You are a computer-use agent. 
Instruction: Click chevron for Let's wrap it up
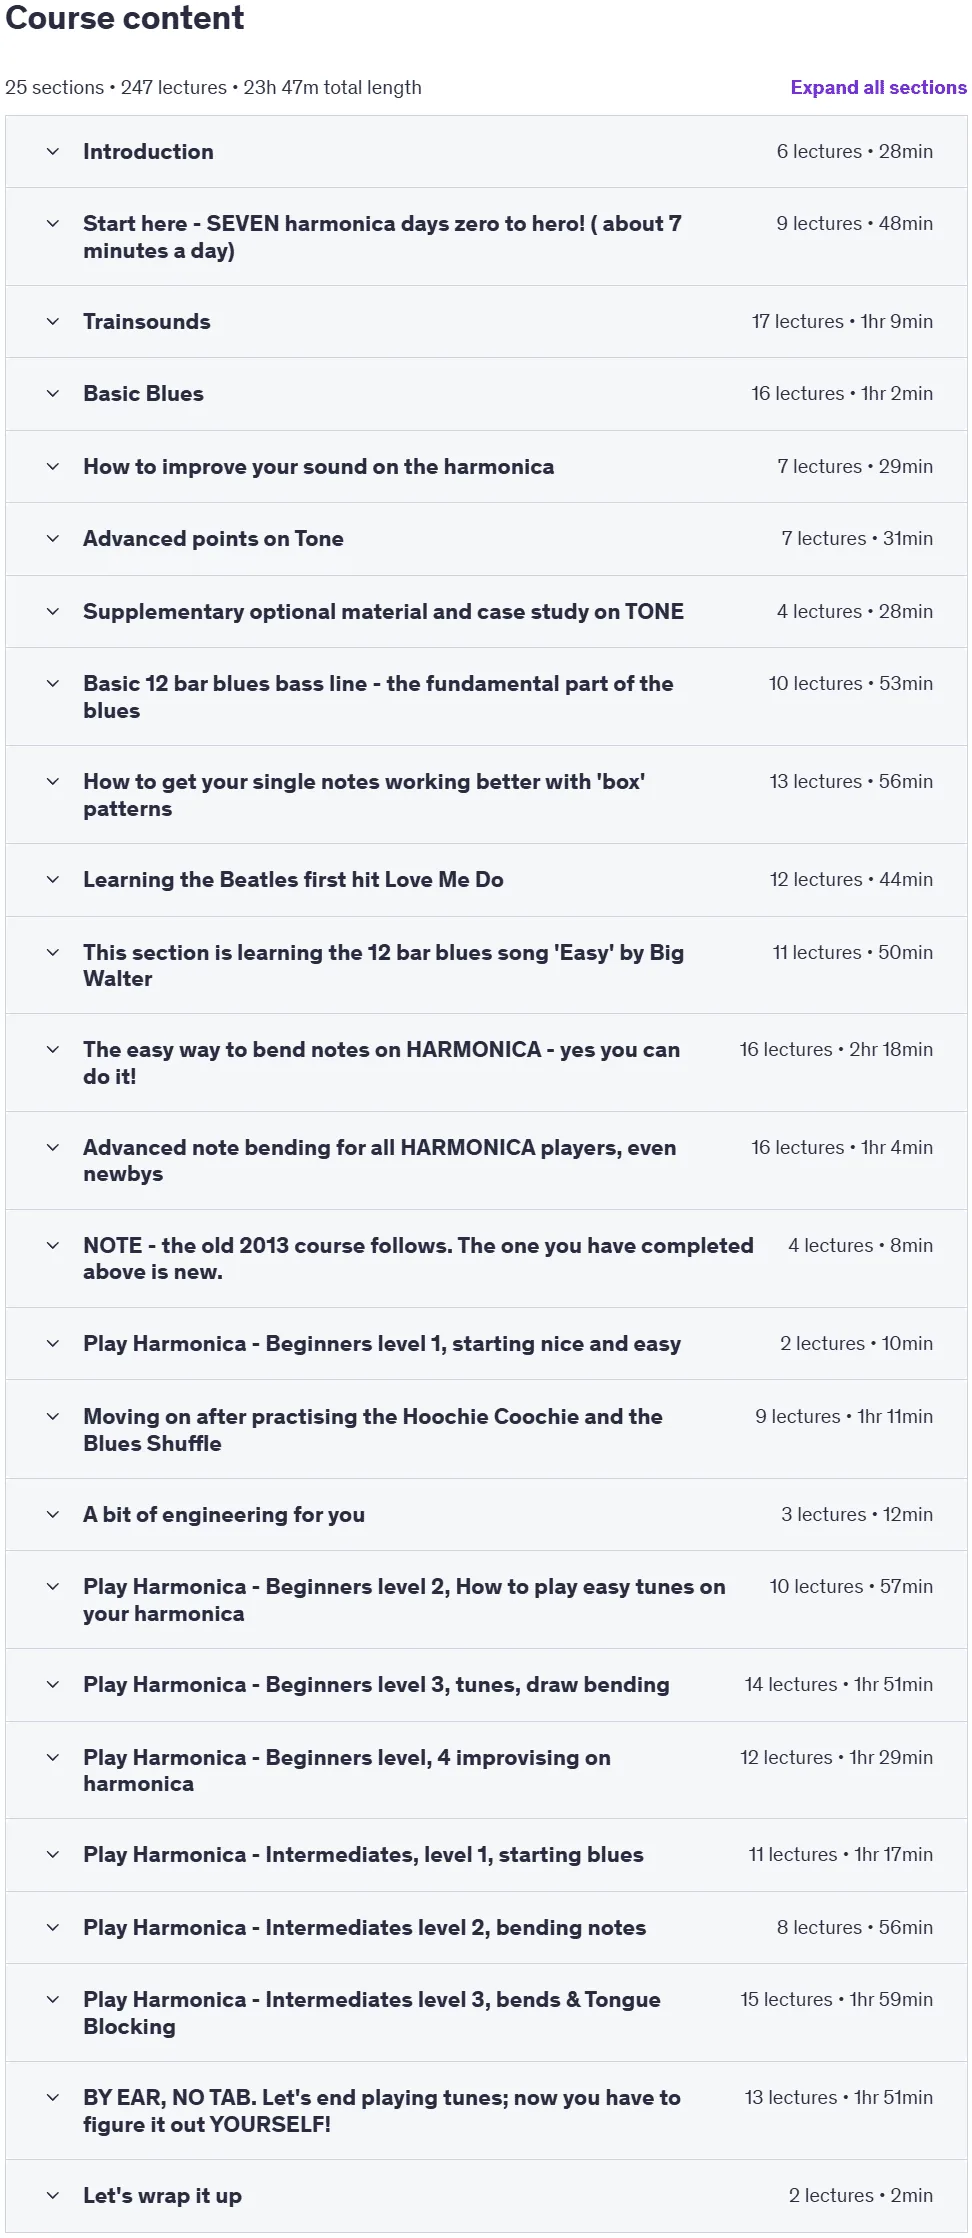tap(53, 2196)
